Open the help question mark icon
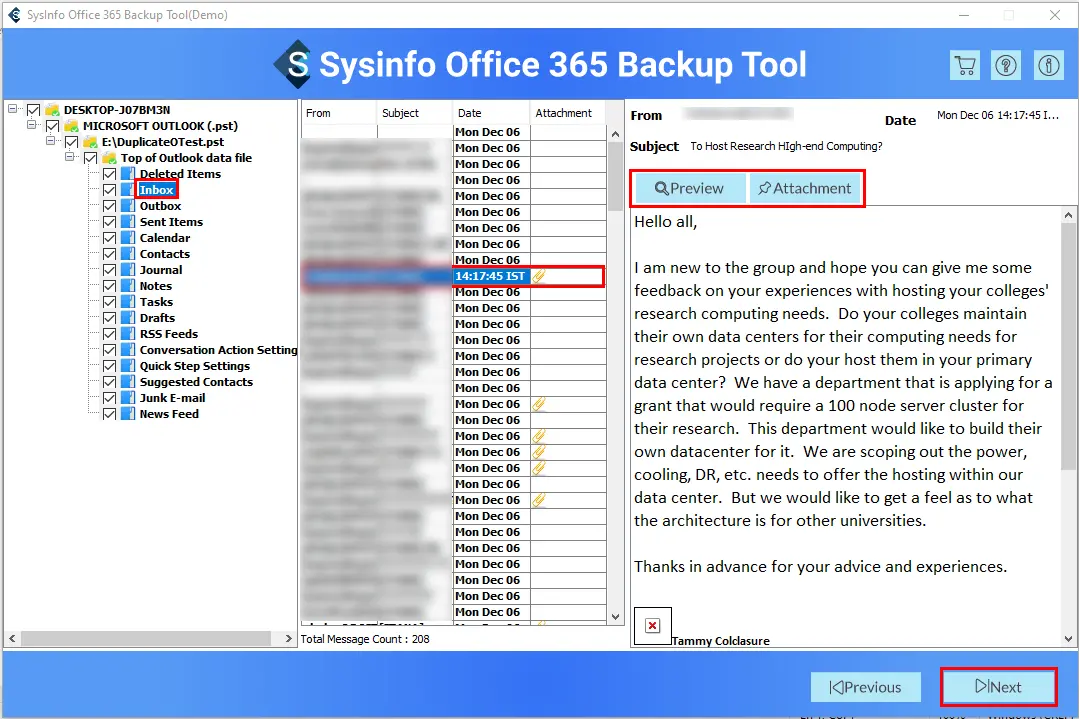Image resolution: width=1079 pixels, height=719 pixels. (x=1006, y=66)
